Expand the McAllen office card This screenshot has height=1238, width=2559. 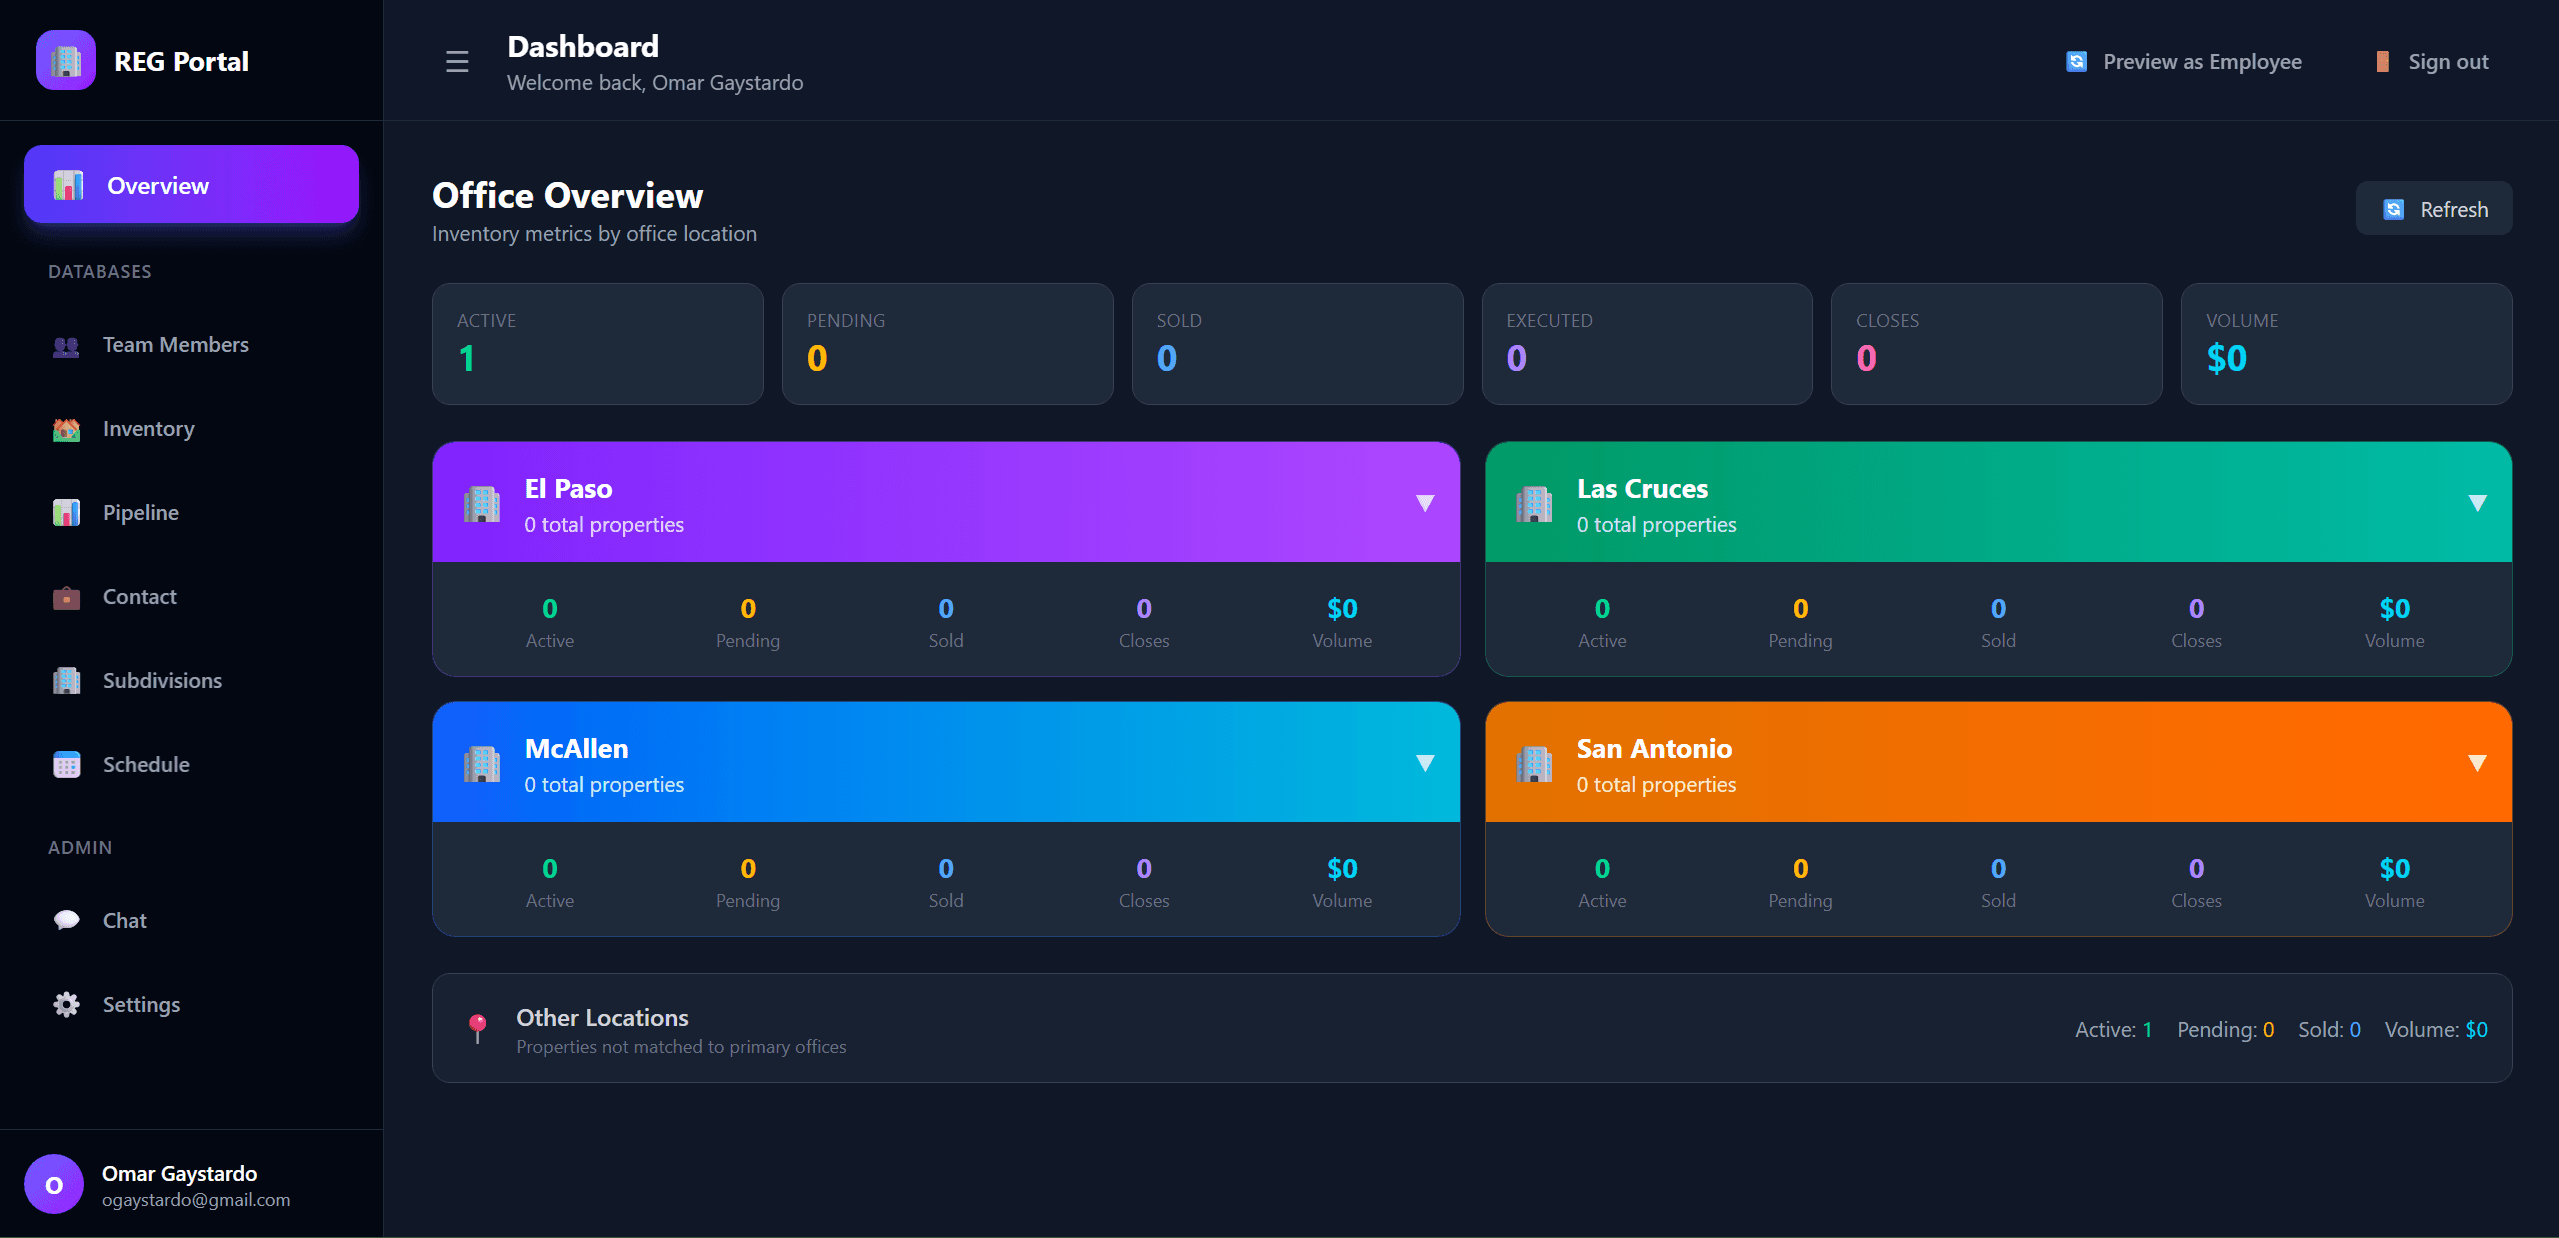[x=1425, y=763]
